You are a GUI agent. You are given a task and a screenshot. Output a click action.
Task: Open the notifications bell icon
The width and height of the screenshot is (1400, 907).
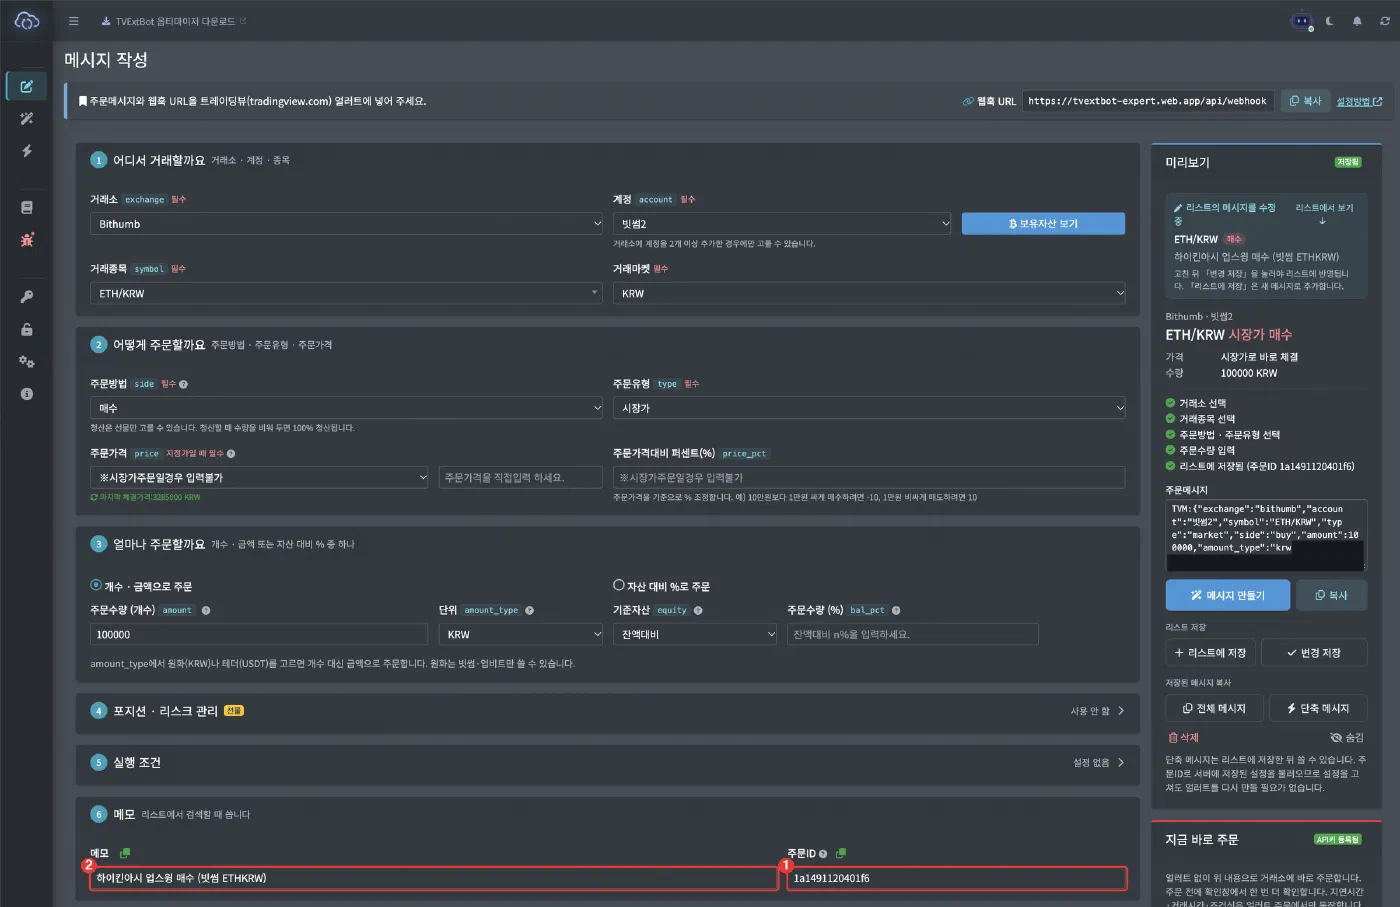click(1357, 21)
